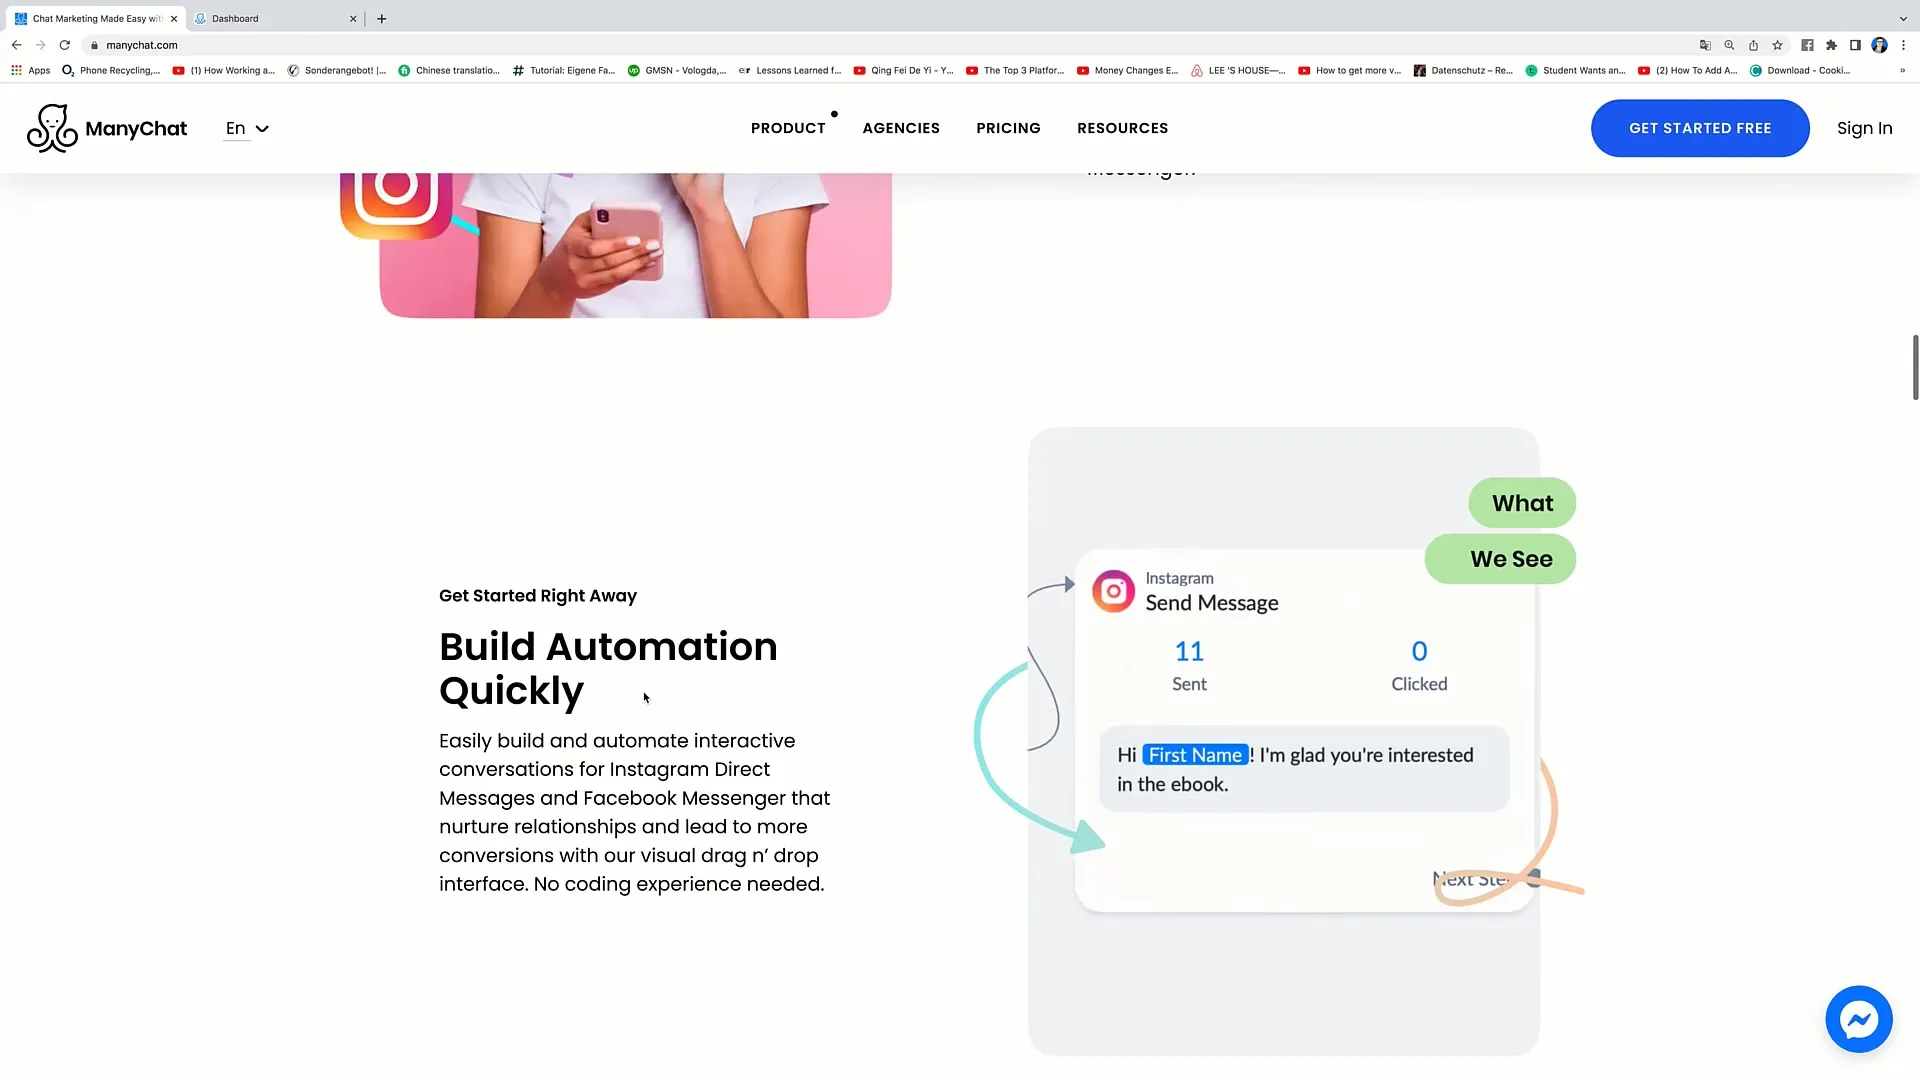Expand the RESOURCES menu dropdown

pos(1122,128)
